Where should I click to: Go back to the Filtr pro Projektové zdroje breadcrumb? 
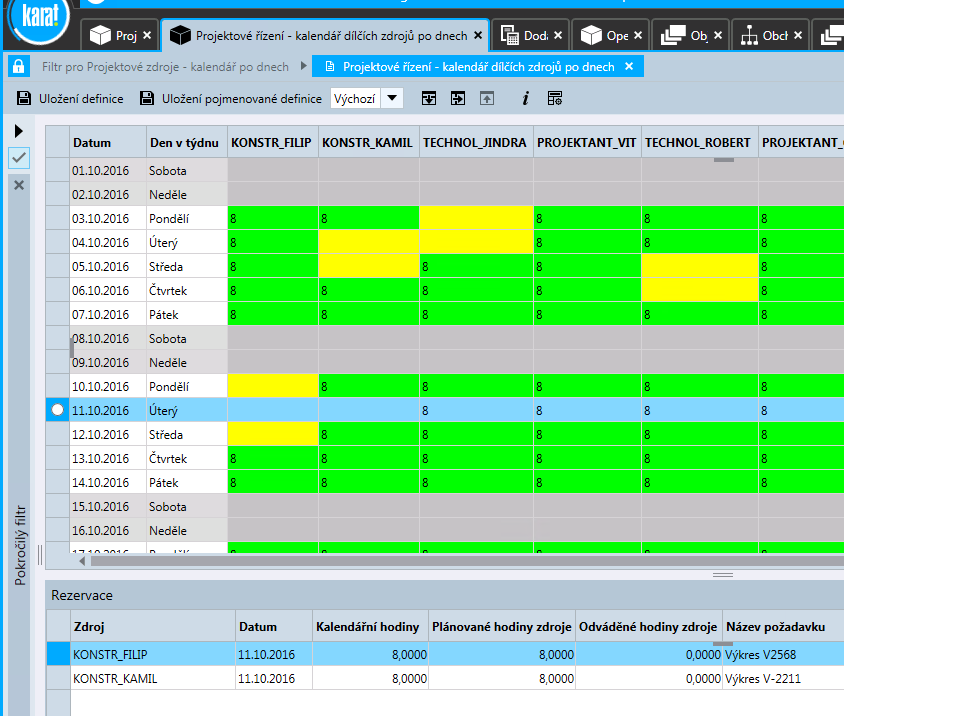[165, 66]
